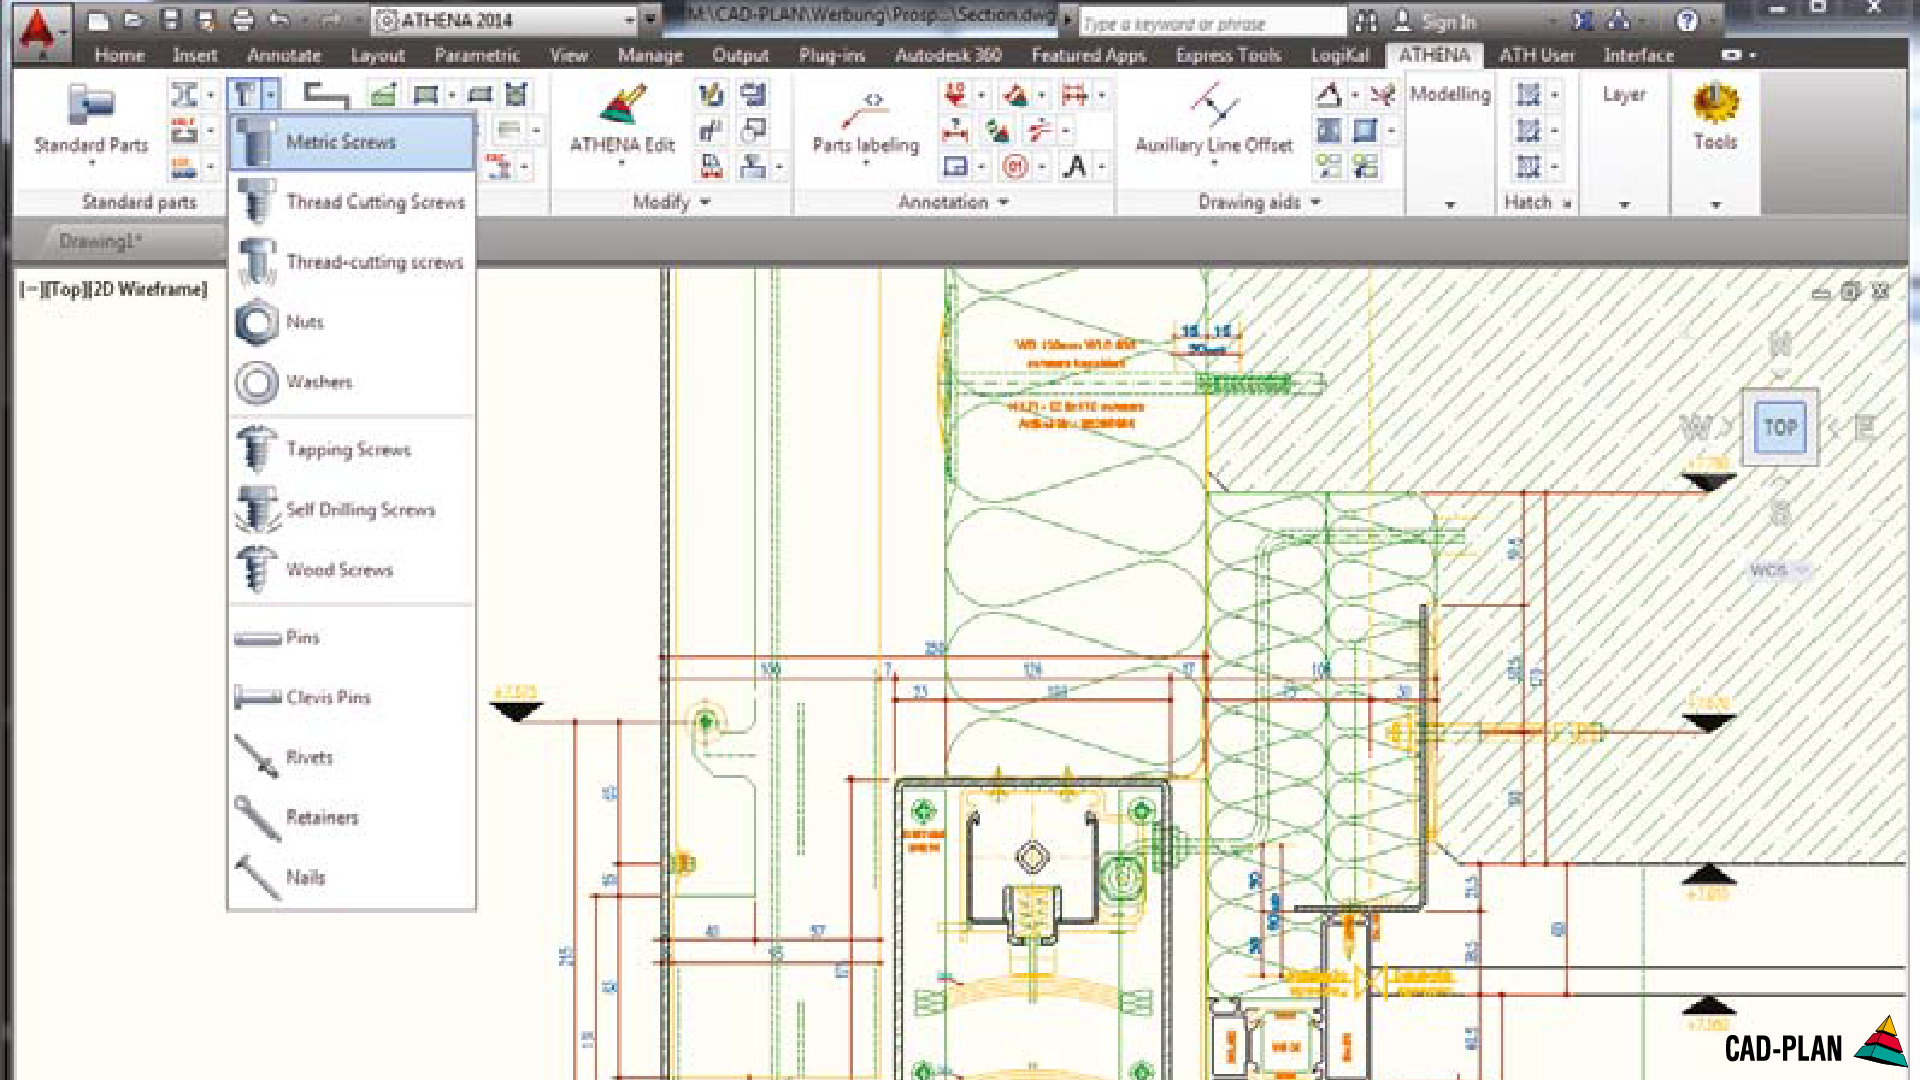Choose Tapping Screws from the list
Viewport: 1920px width, 1080px height.
[351, 450]
